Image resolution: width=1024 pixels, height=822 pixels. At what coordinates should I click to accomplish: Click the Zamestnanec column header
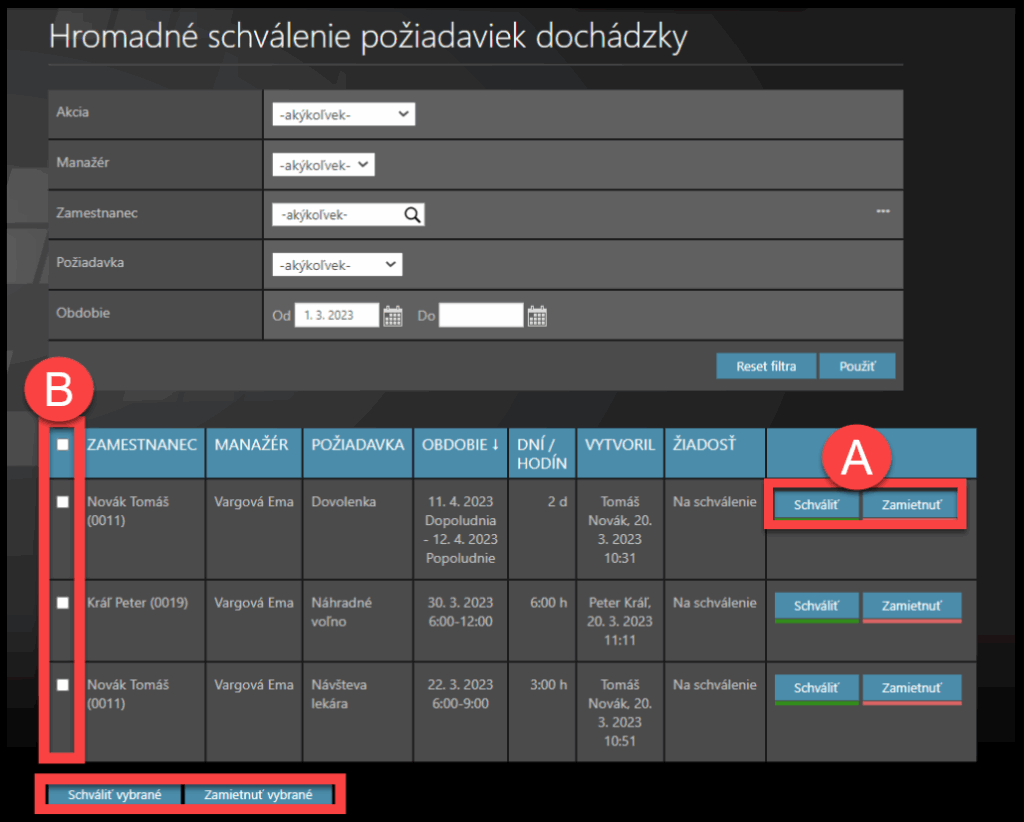[x=142, y=445]
